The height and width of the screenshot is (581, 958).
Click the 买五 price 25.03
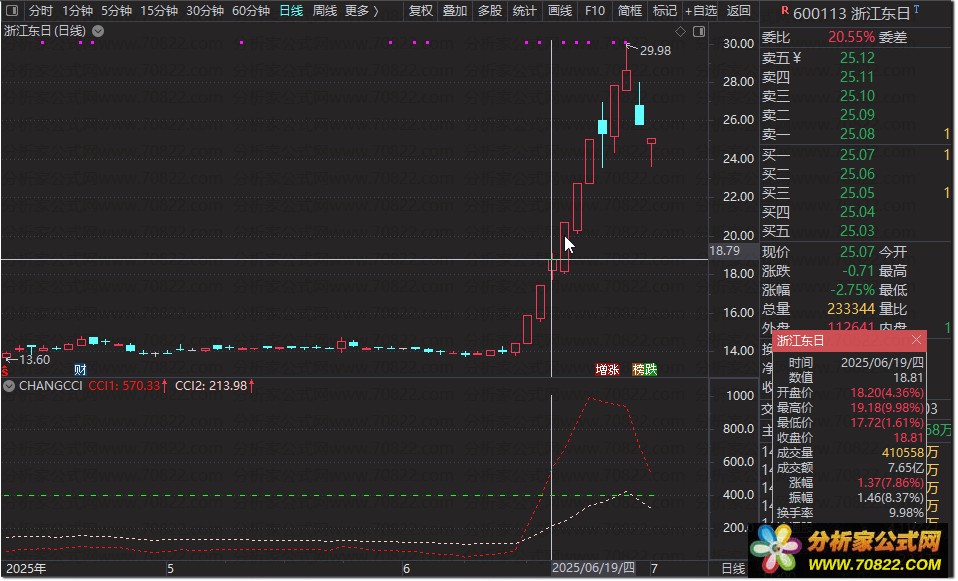pyautogui.click(x=857, y=231)
